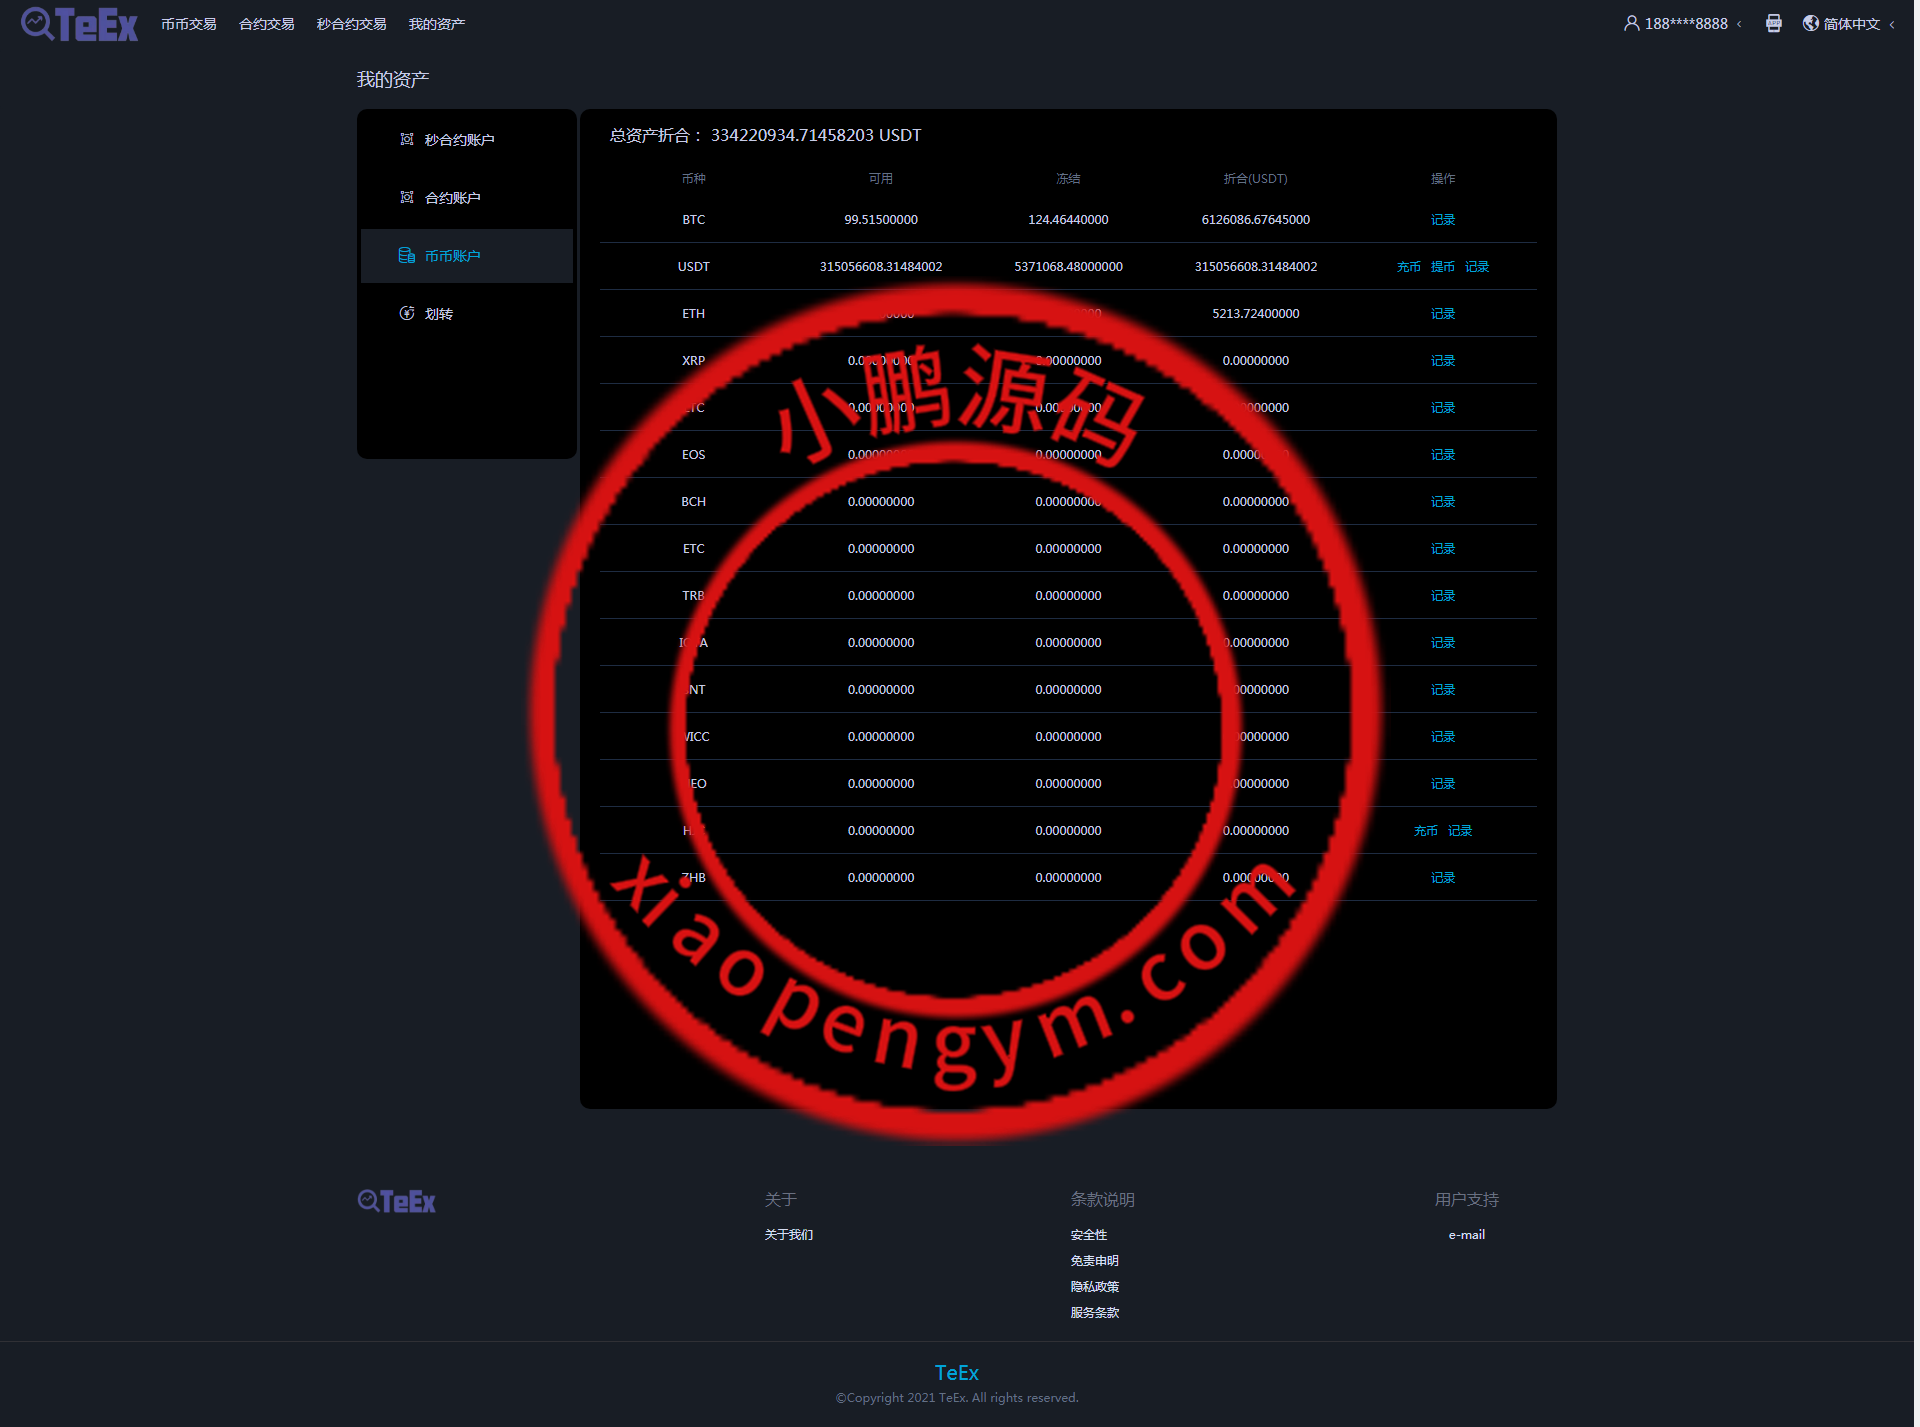Click the 隐私政策 link in the footer
The image size is (1920, 1427).
(x=1094, y=1286)
